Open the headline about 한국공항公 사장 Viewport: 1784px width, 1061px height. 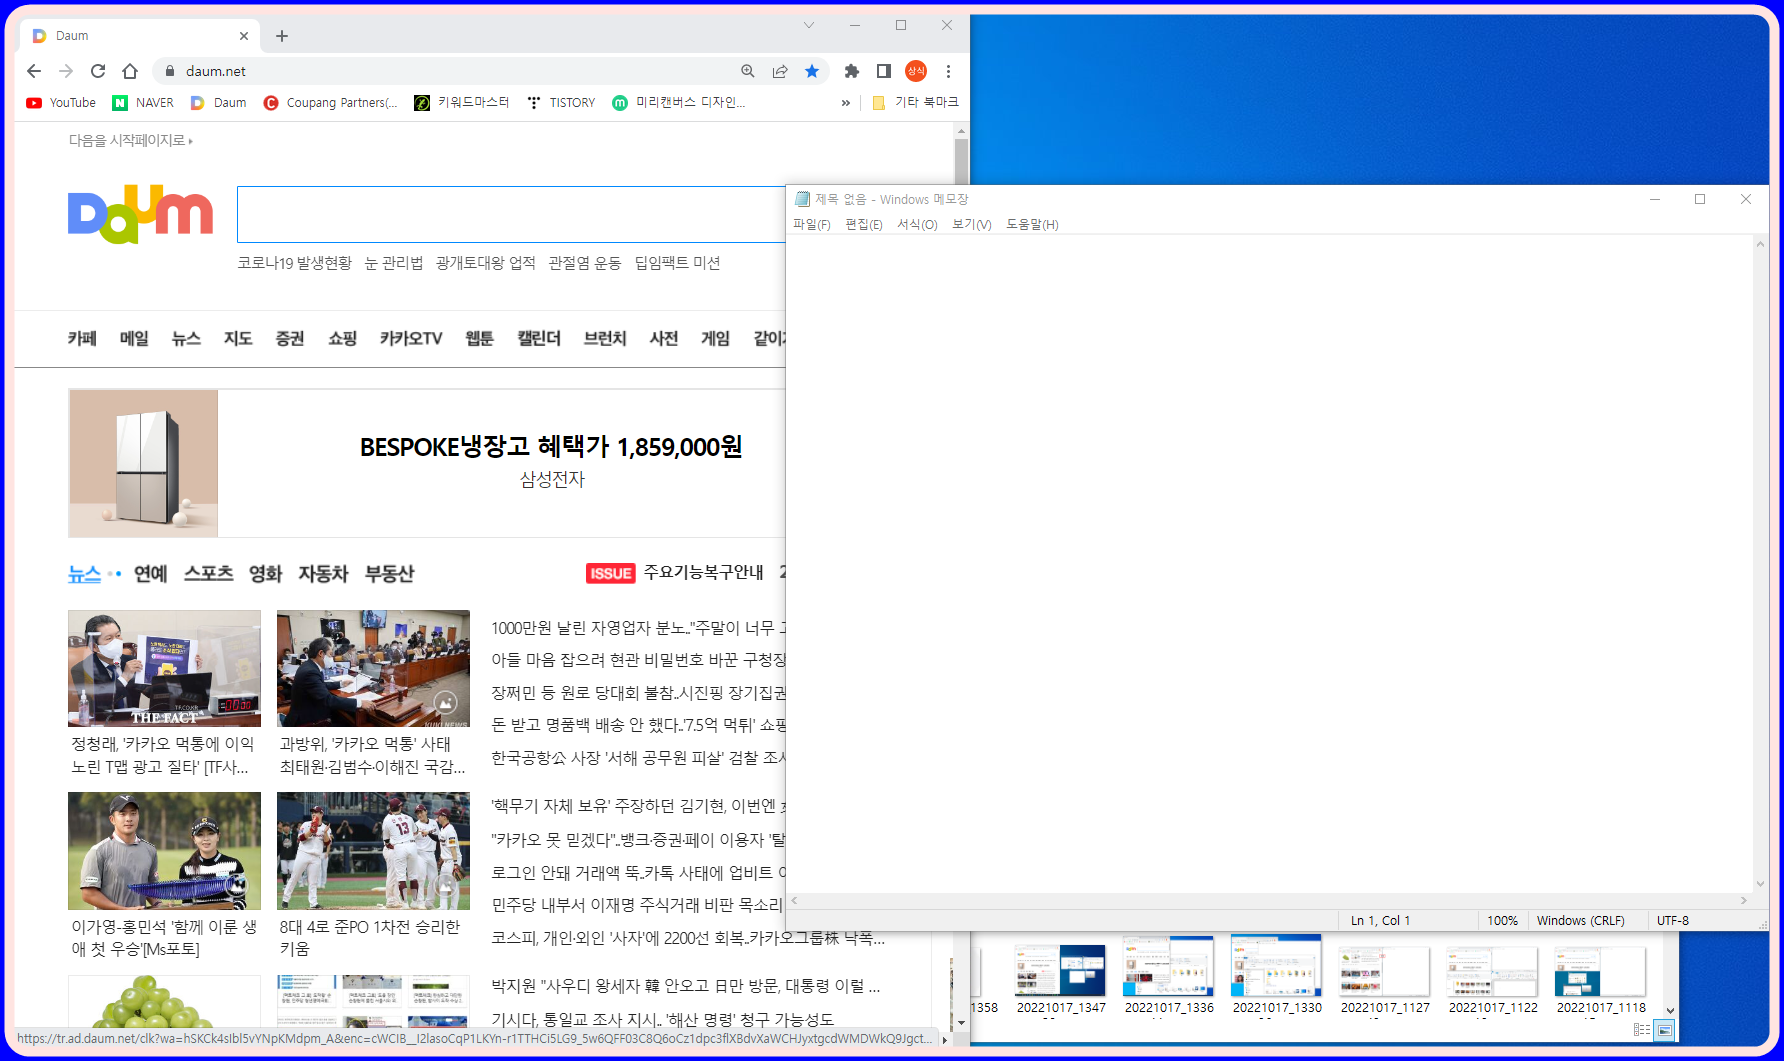[638, 758]
